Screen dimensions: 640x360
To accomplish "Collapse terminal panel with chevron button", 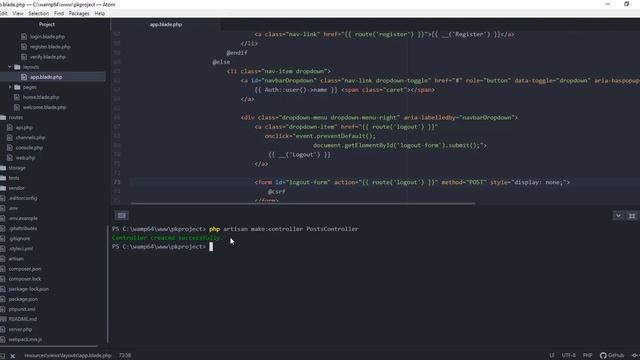I will pos(618,216).
